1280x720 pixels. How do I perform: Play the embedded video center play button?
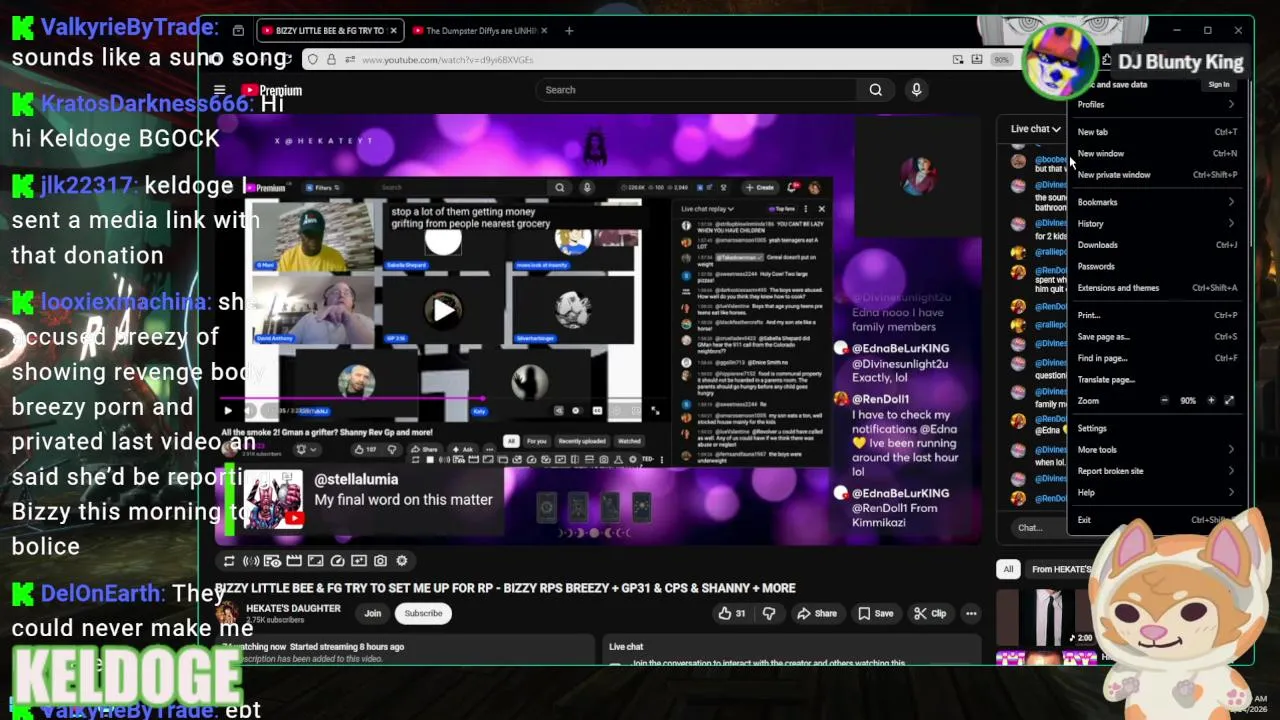coord(443,310)
